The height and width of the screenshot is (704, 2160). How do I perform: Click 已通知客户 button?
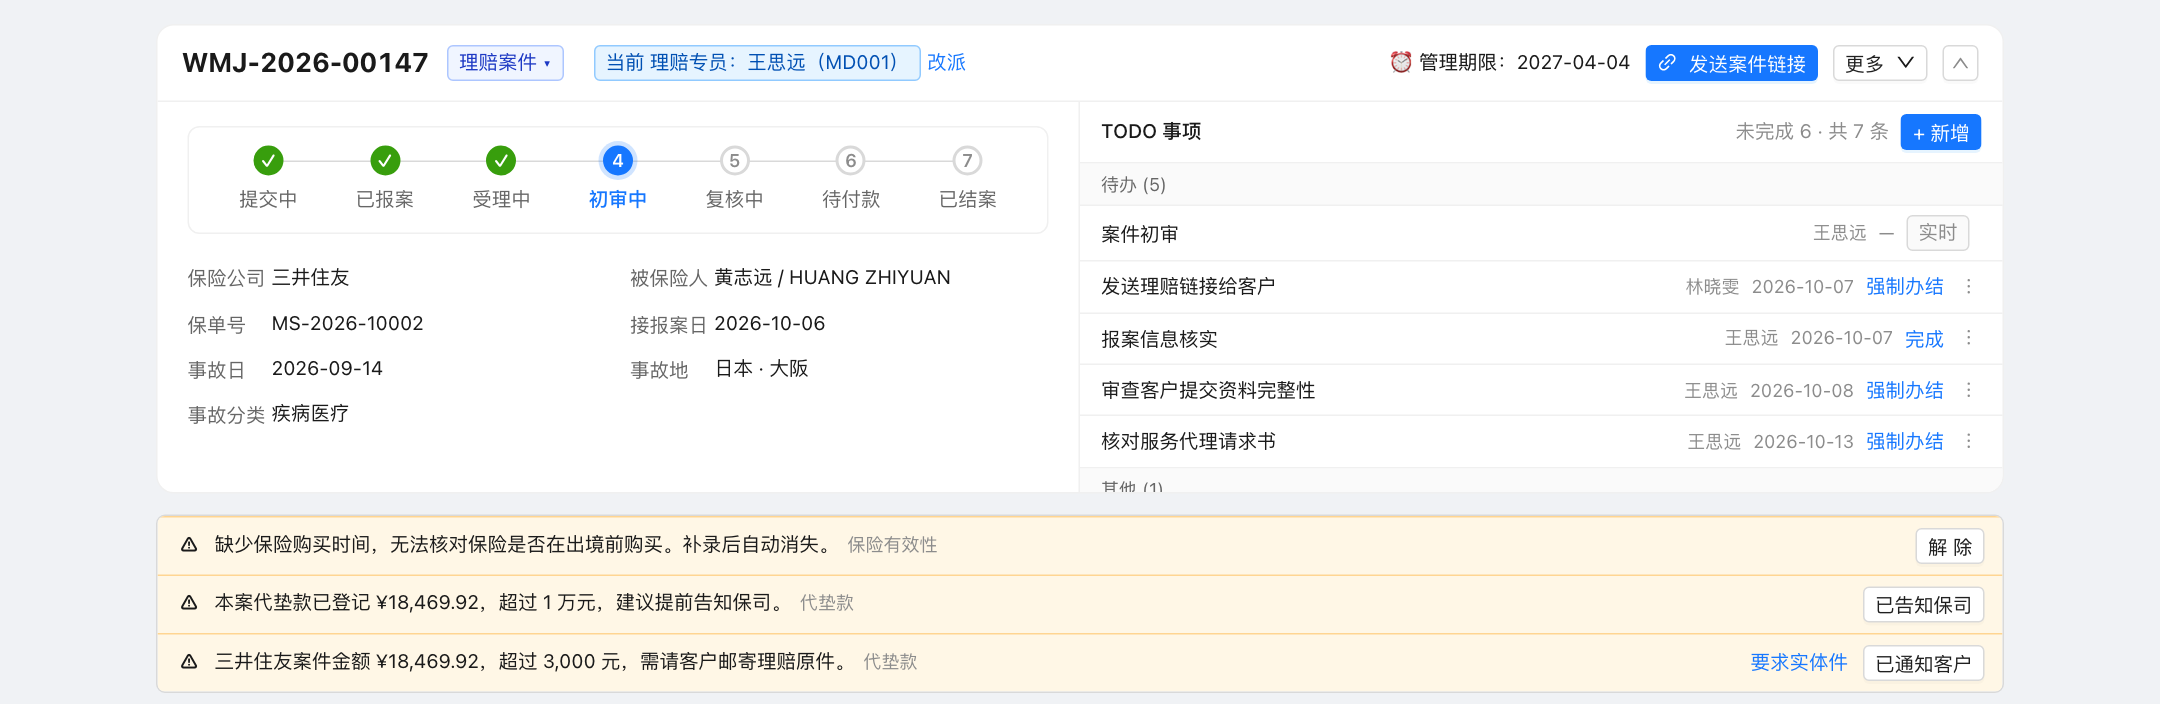click(x=1923, y=664)
